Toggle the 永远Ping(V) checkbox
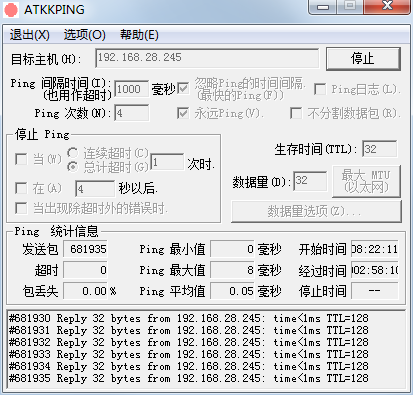The height and width of the screenshot is (395, 413). point(183,113)
